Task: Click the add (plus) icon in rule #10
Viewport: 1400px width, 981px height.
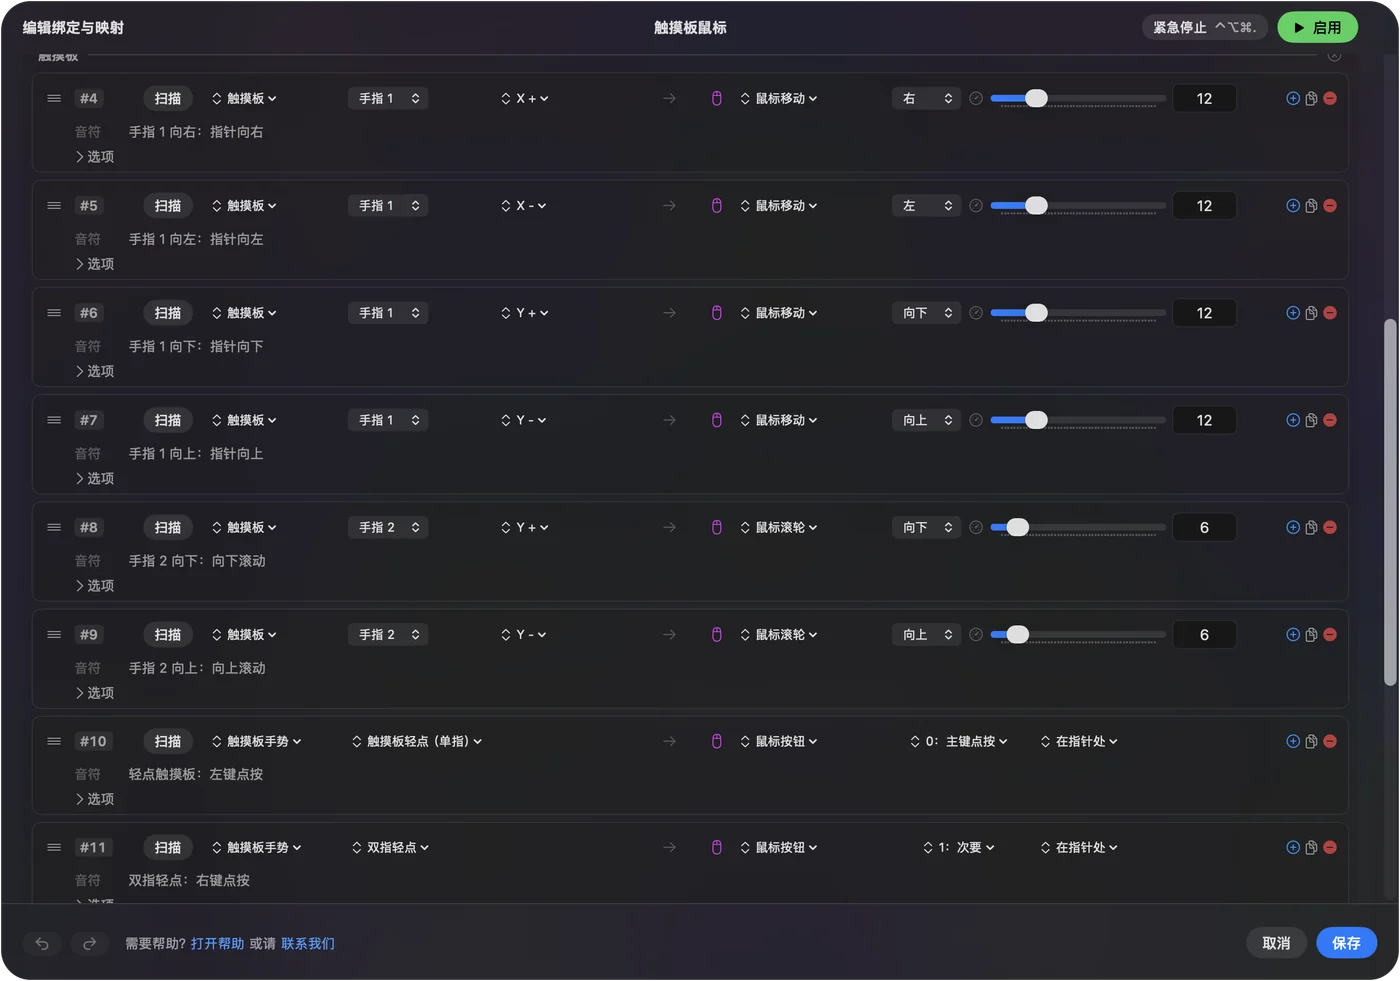Action: [x=1293, y=741]
